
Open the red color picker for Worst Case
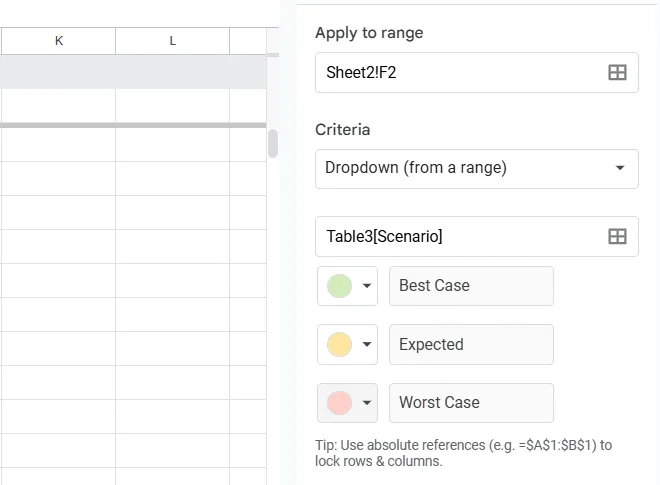[x=347, y=403]
